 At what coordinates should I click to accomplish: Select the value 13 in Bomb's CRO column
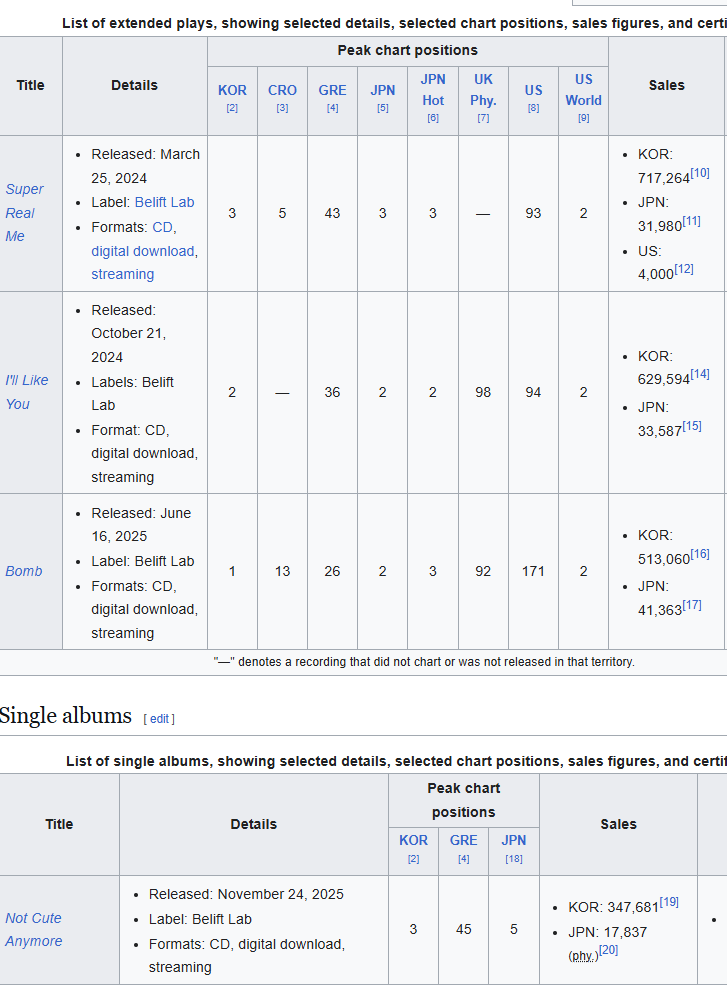point(282,571)
